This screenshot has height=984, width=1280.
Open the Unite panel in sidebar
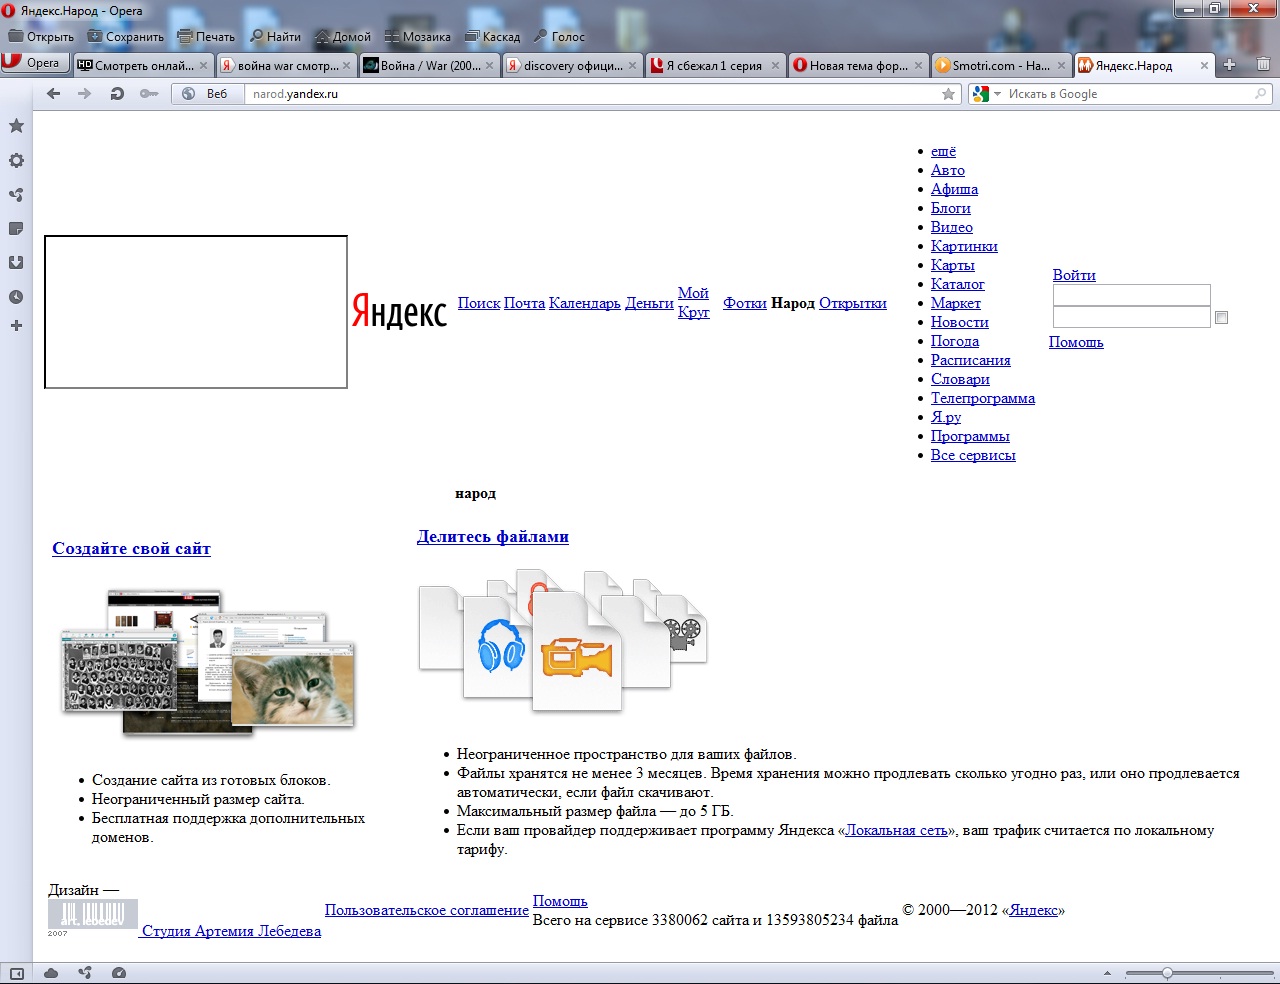click(x=16, y=195)
